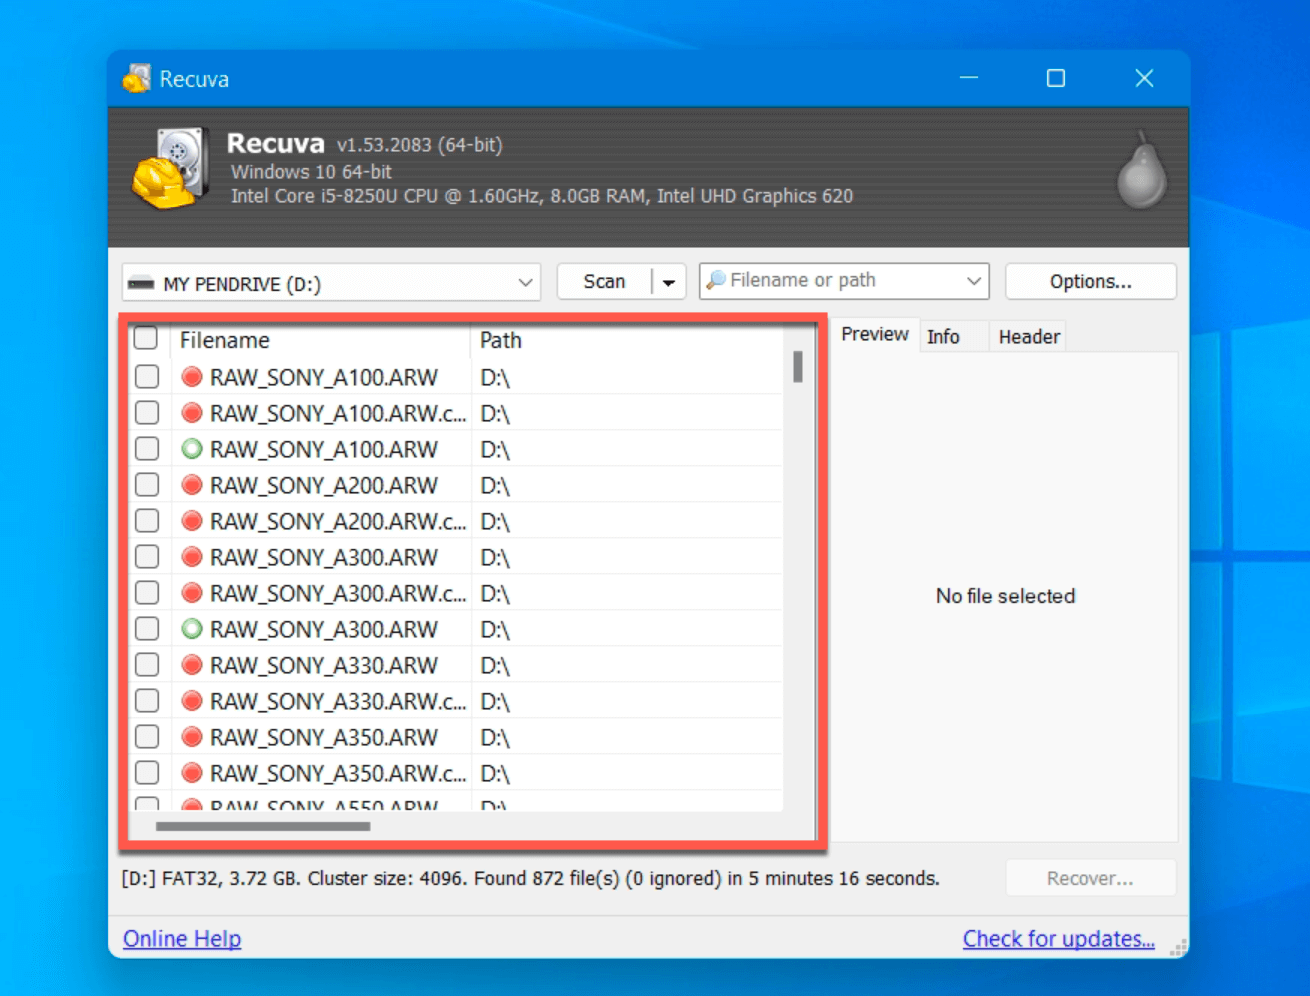Viewport: 1310px width, 996px height.
Task: Check the box for RAW_SONY_A200.ARW
Action: [x=147, y=485]
